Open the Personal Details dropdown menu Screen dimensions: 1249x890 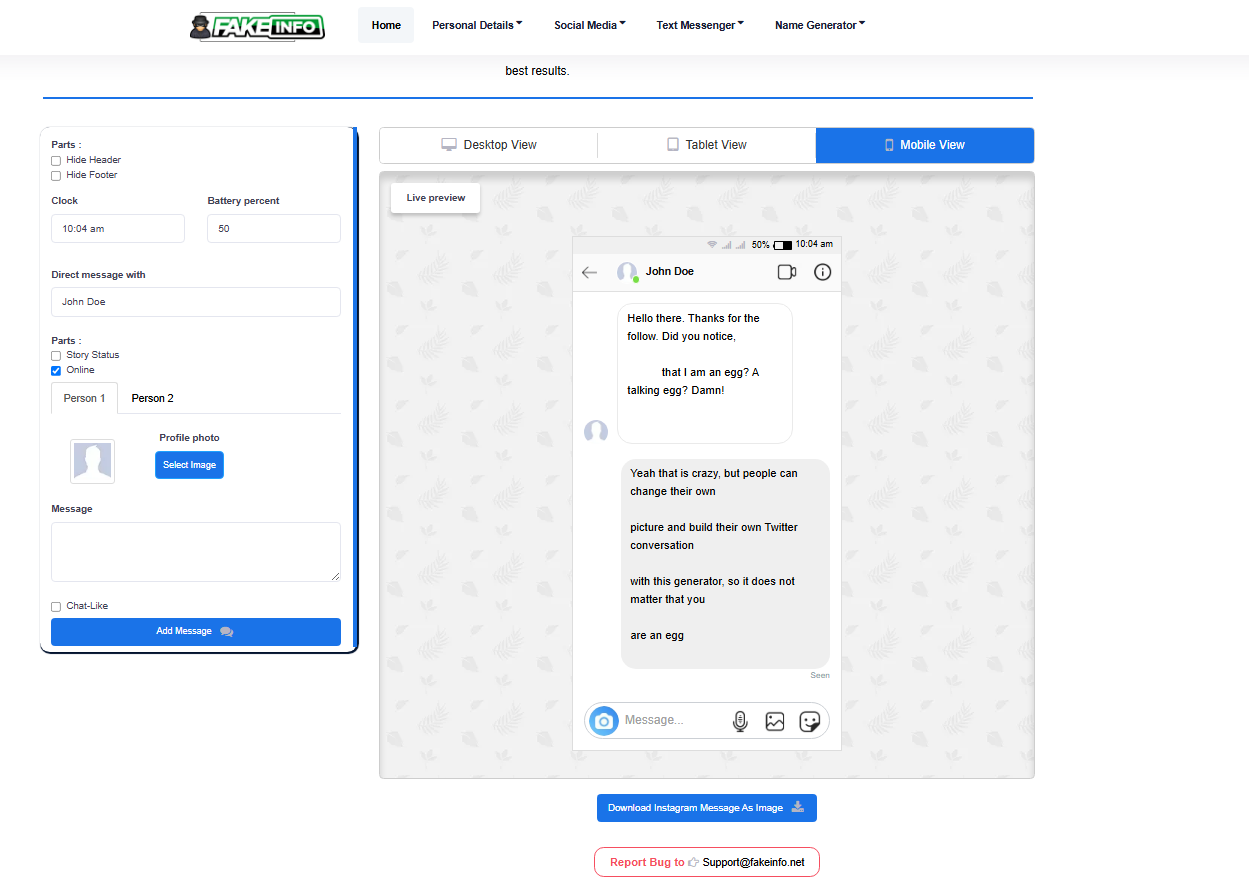point(477,25)
